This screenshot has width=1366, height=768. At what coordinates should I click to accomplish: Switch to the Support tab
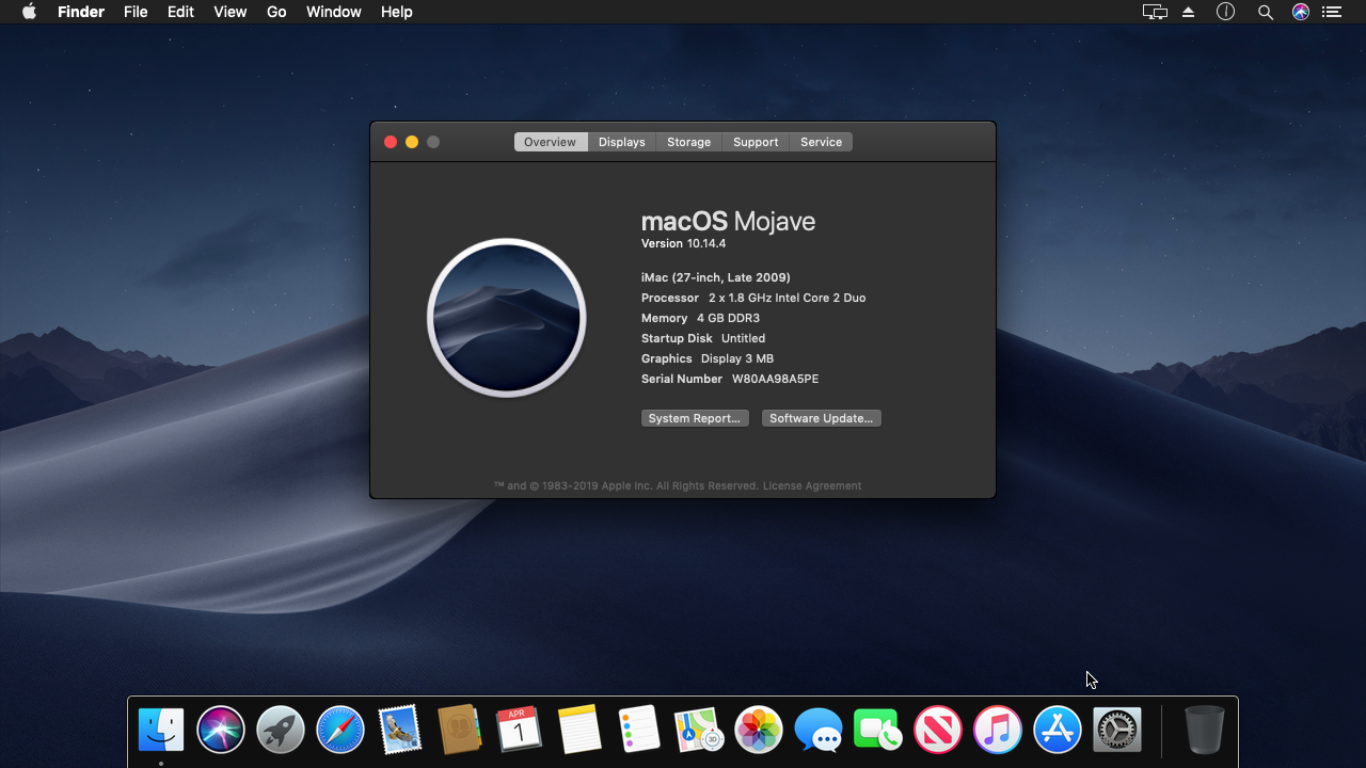tap(756, 142)
